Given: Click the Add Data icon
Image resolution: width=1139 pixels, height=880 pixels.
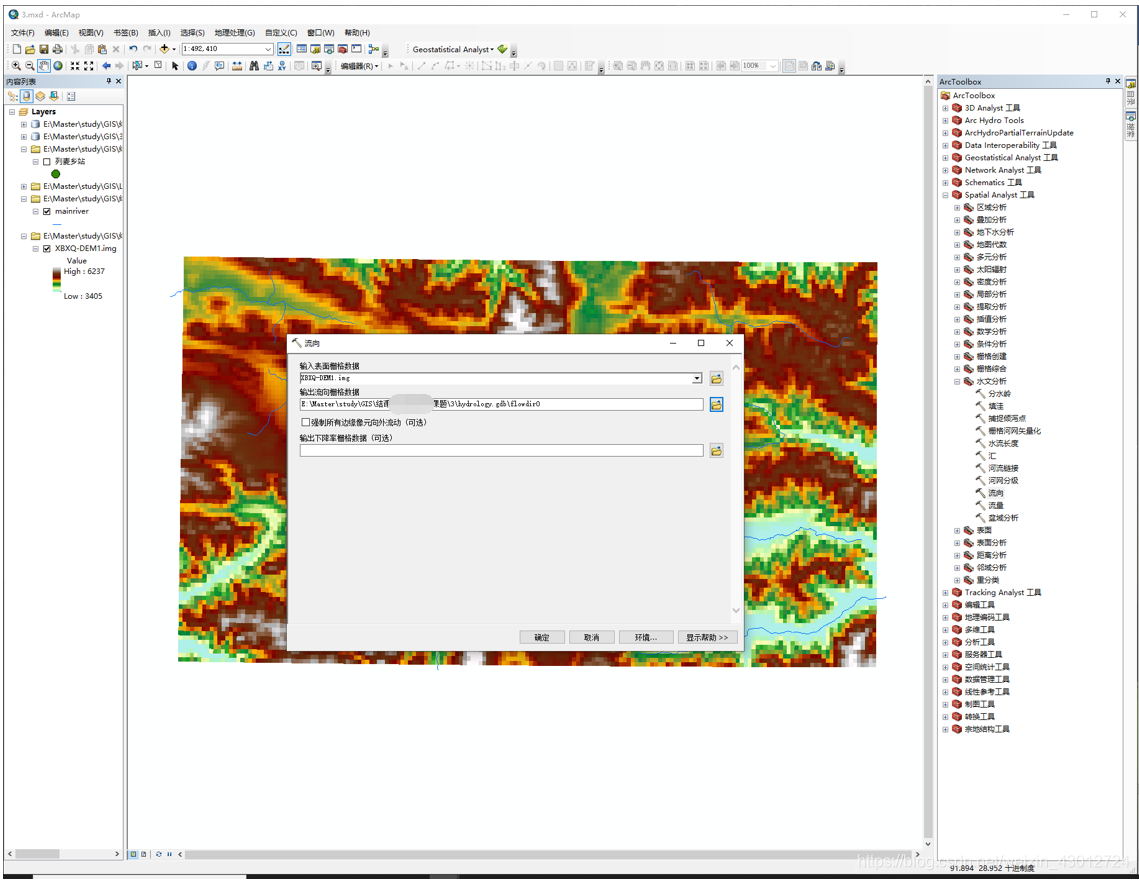Looking at the screenshot, I should pyautogui.click(x=164, y=49).
